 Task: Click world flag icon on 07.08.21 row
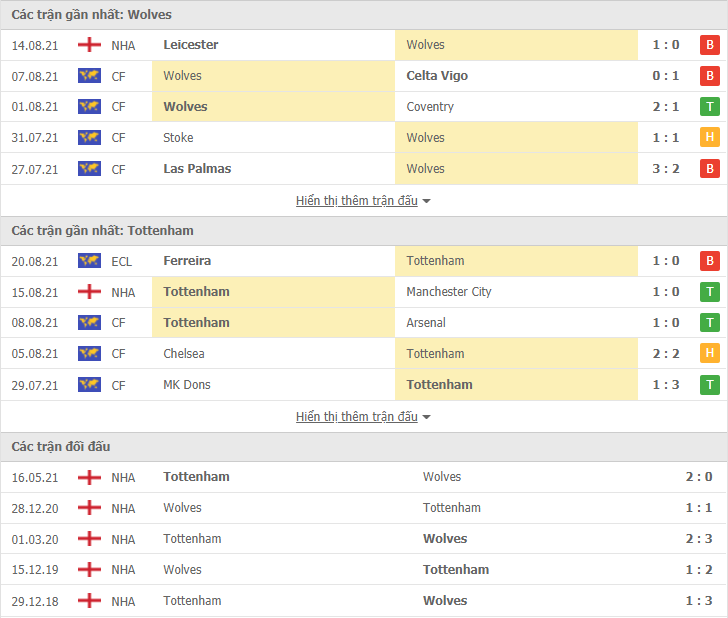tap(89, 76)
